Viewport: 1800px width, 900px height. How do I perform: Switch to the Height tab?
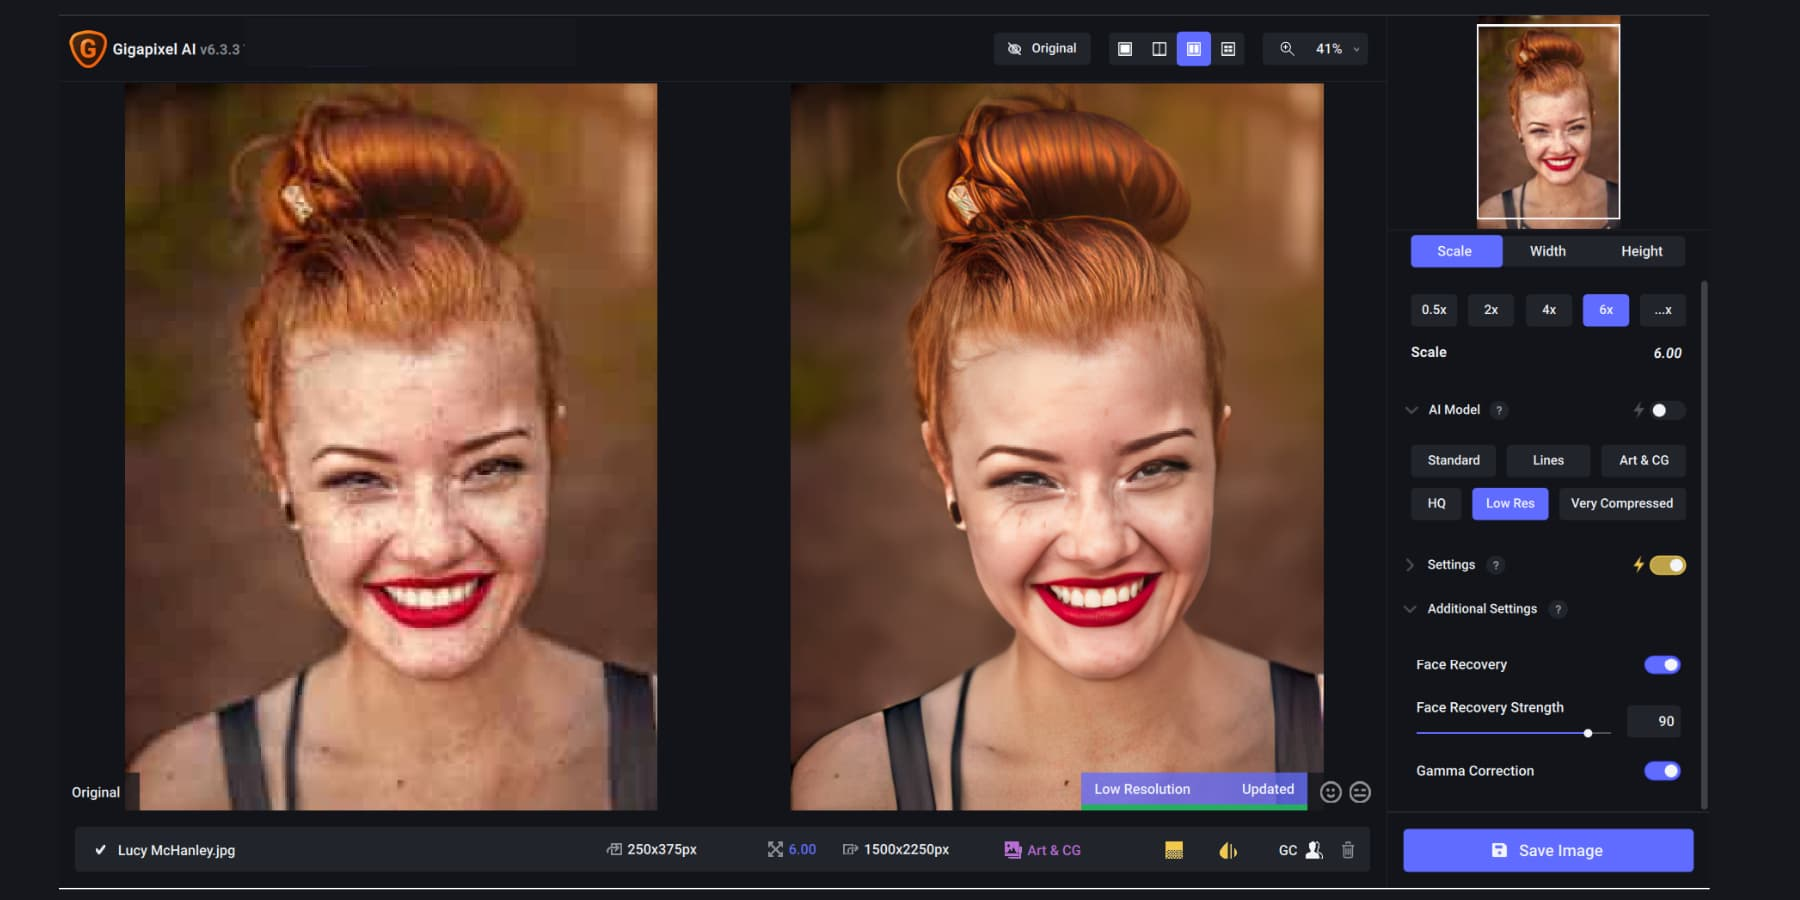tap(1641, 251)
